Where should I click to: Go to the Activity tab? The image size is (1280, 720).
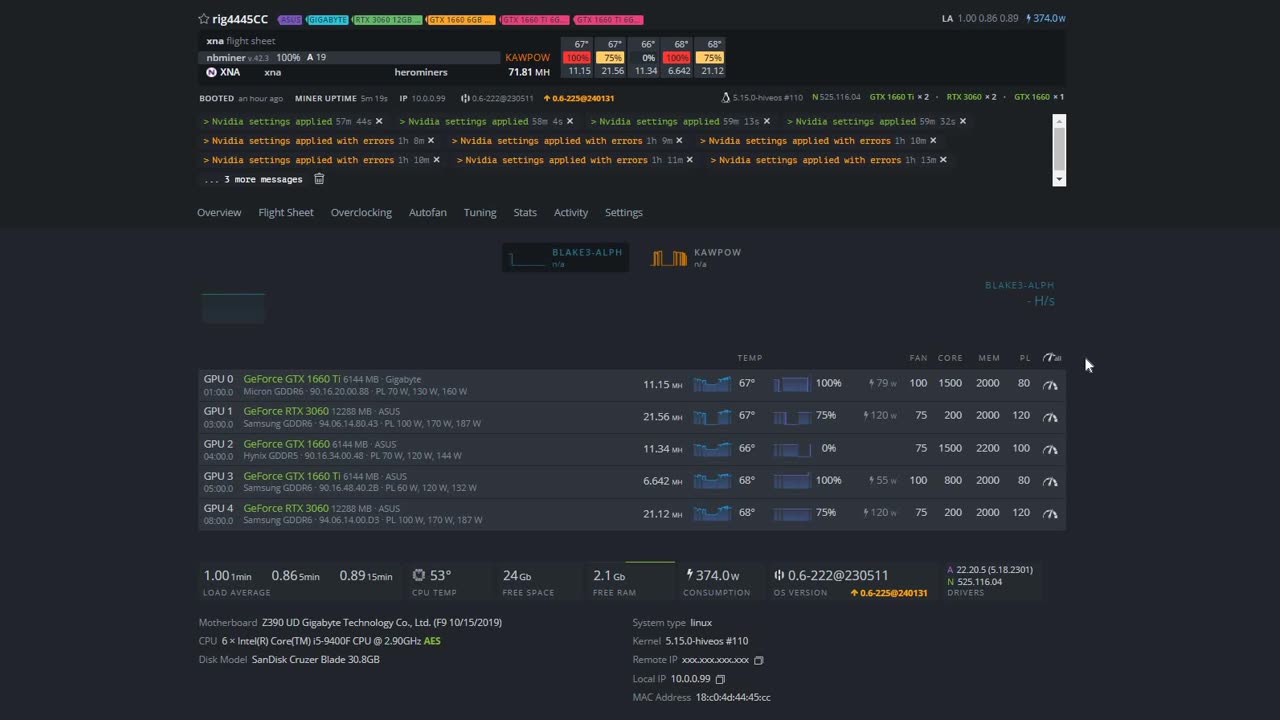(x=571, y=212)
